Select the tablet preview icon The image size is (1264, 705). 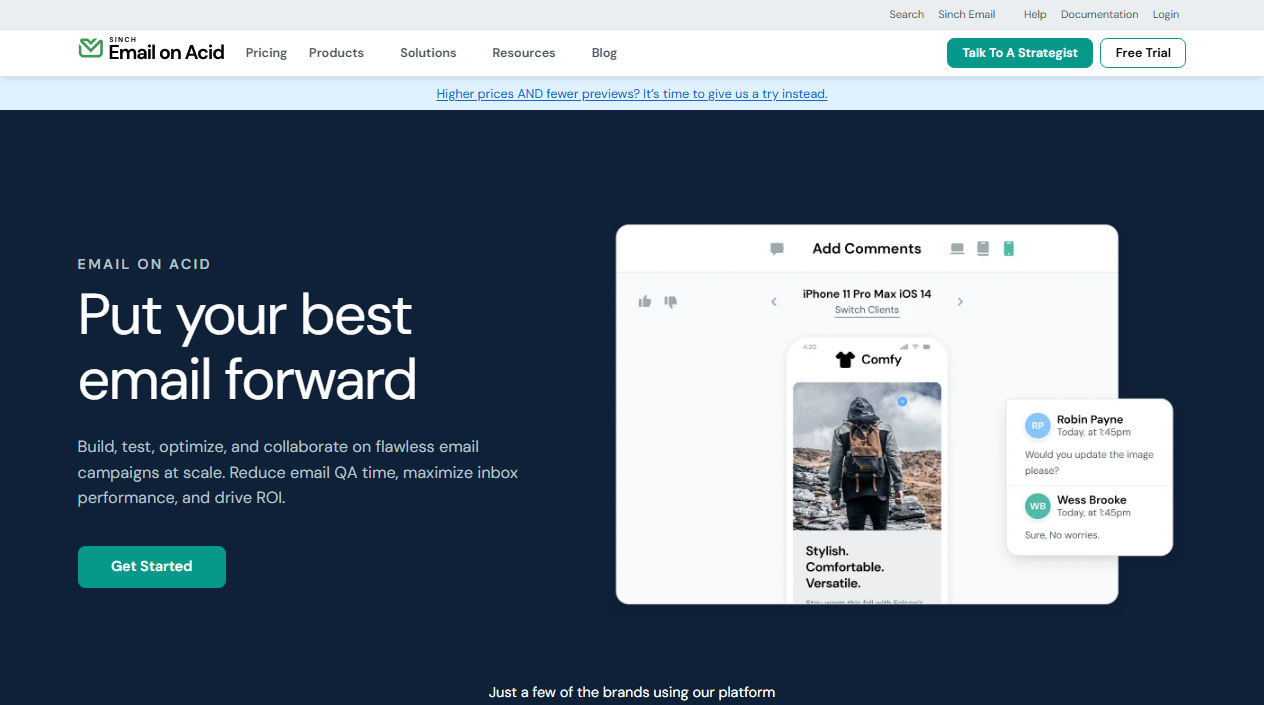983,249
